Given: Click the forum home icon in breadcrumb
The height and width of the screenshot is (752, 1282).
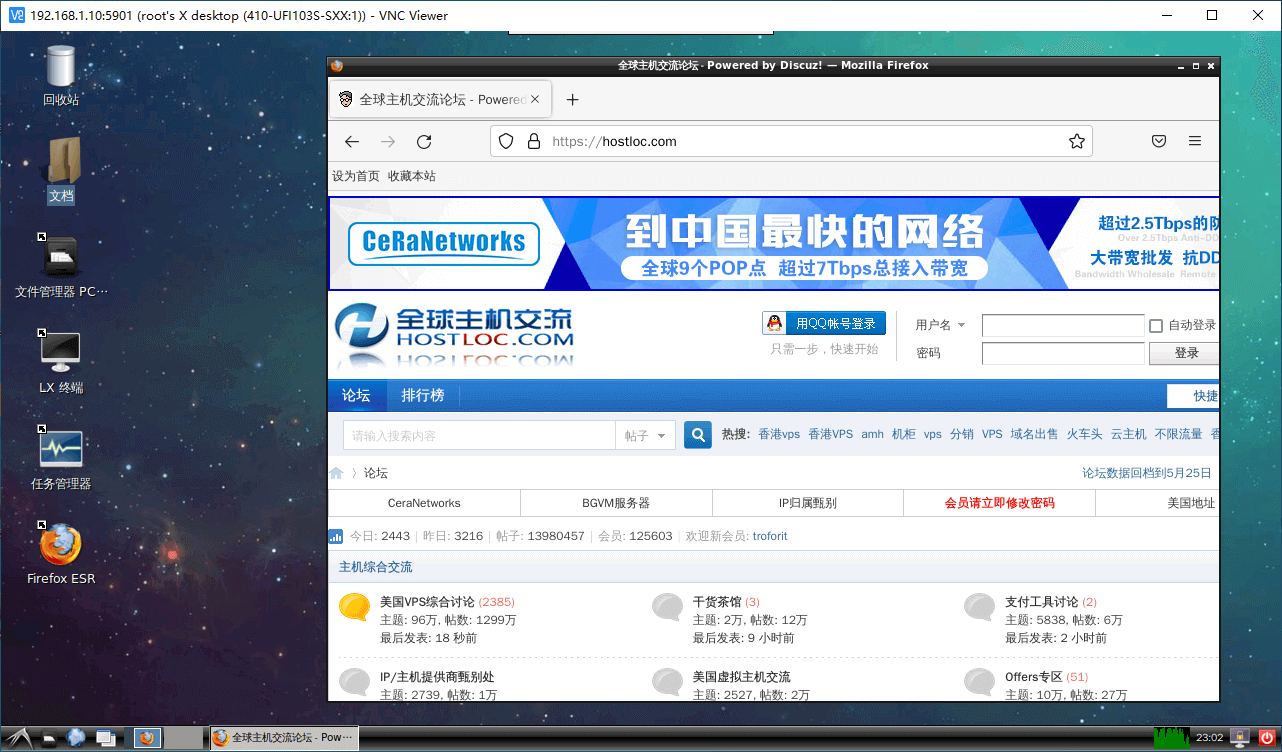Looking at the screenshot, I should tap(337, 473).
